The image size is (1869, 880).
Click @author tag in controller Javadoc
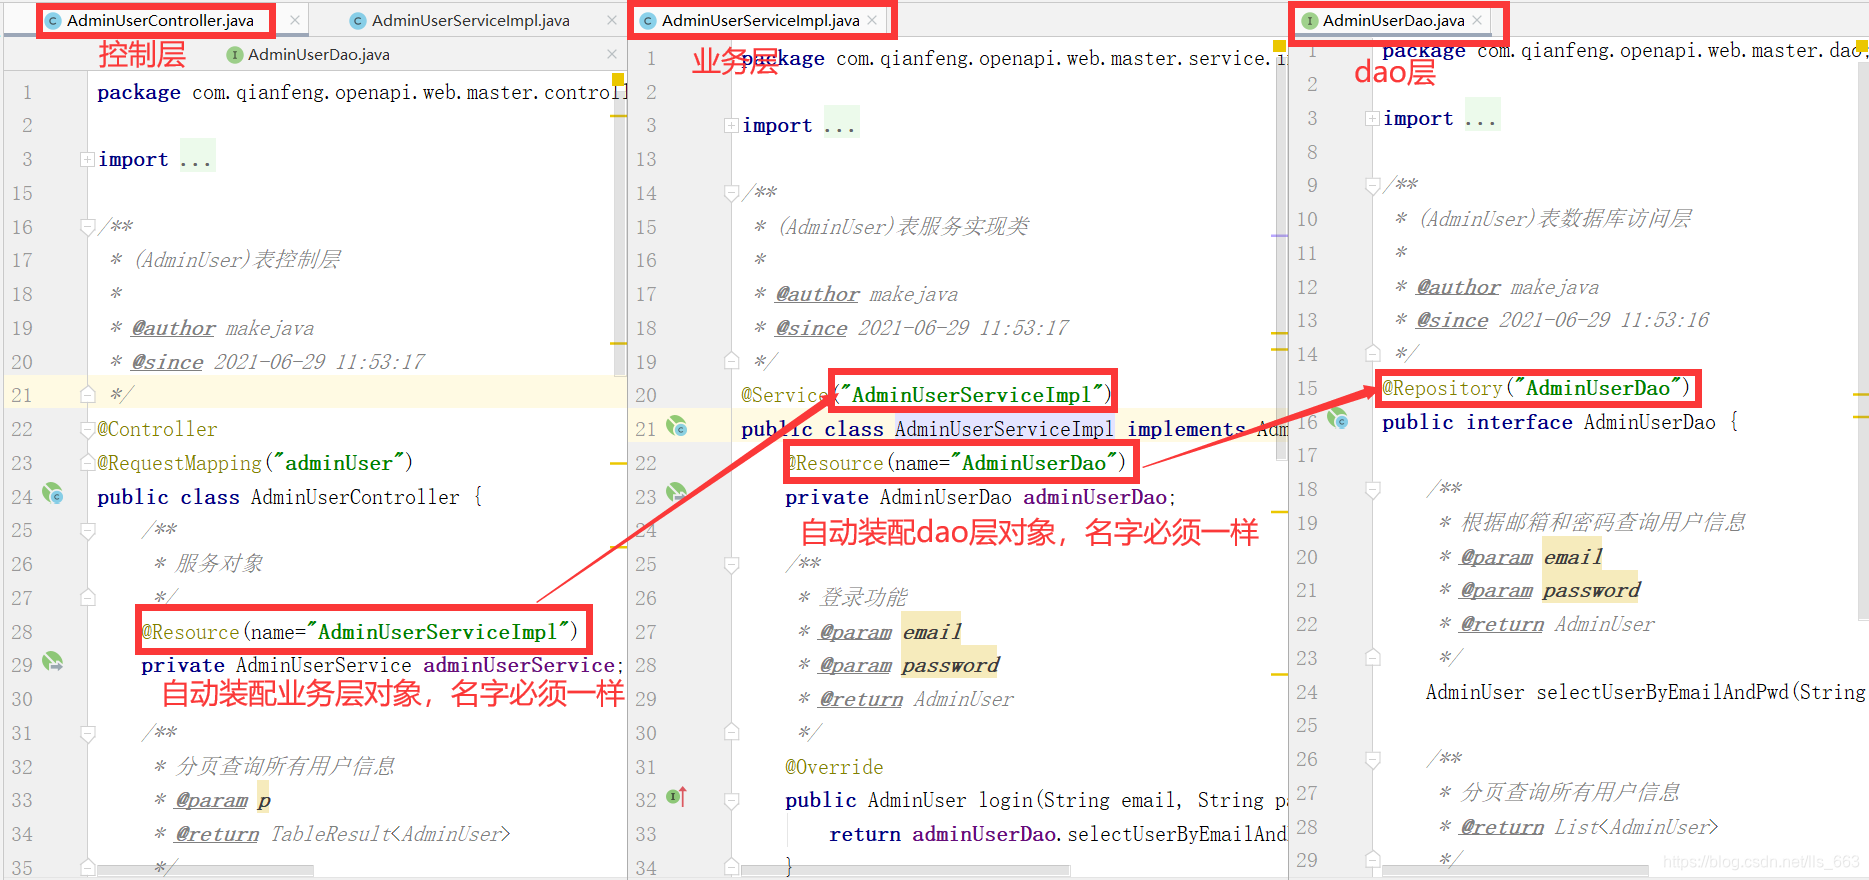pos(173,328)
